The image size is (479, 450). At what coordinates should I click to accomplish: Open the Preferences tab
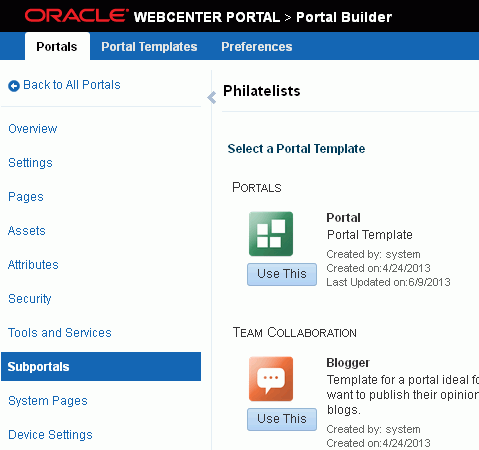pyautogui.click(x=257, y=47)
